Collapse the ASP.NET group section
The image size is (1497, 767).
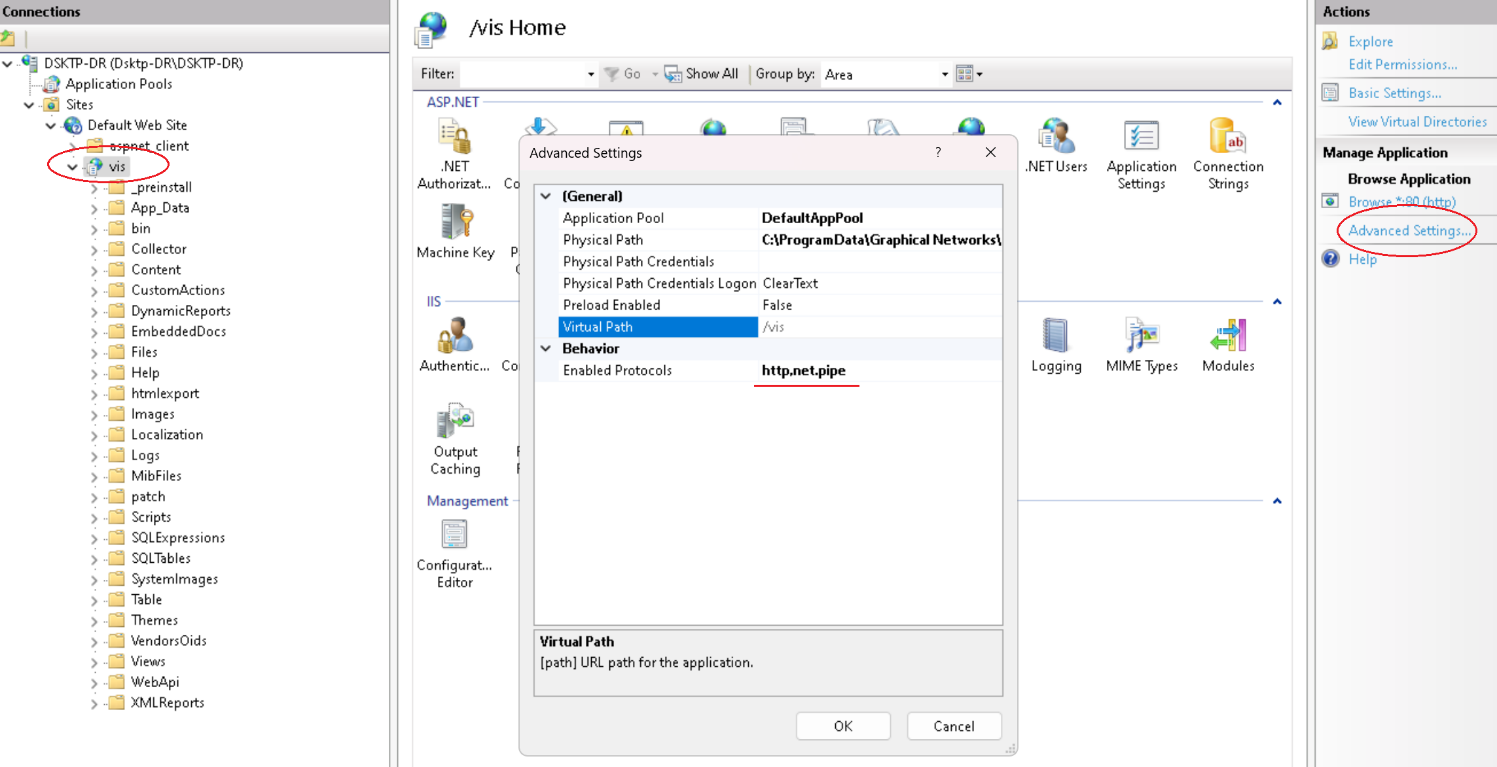(x=1277, y=103)
